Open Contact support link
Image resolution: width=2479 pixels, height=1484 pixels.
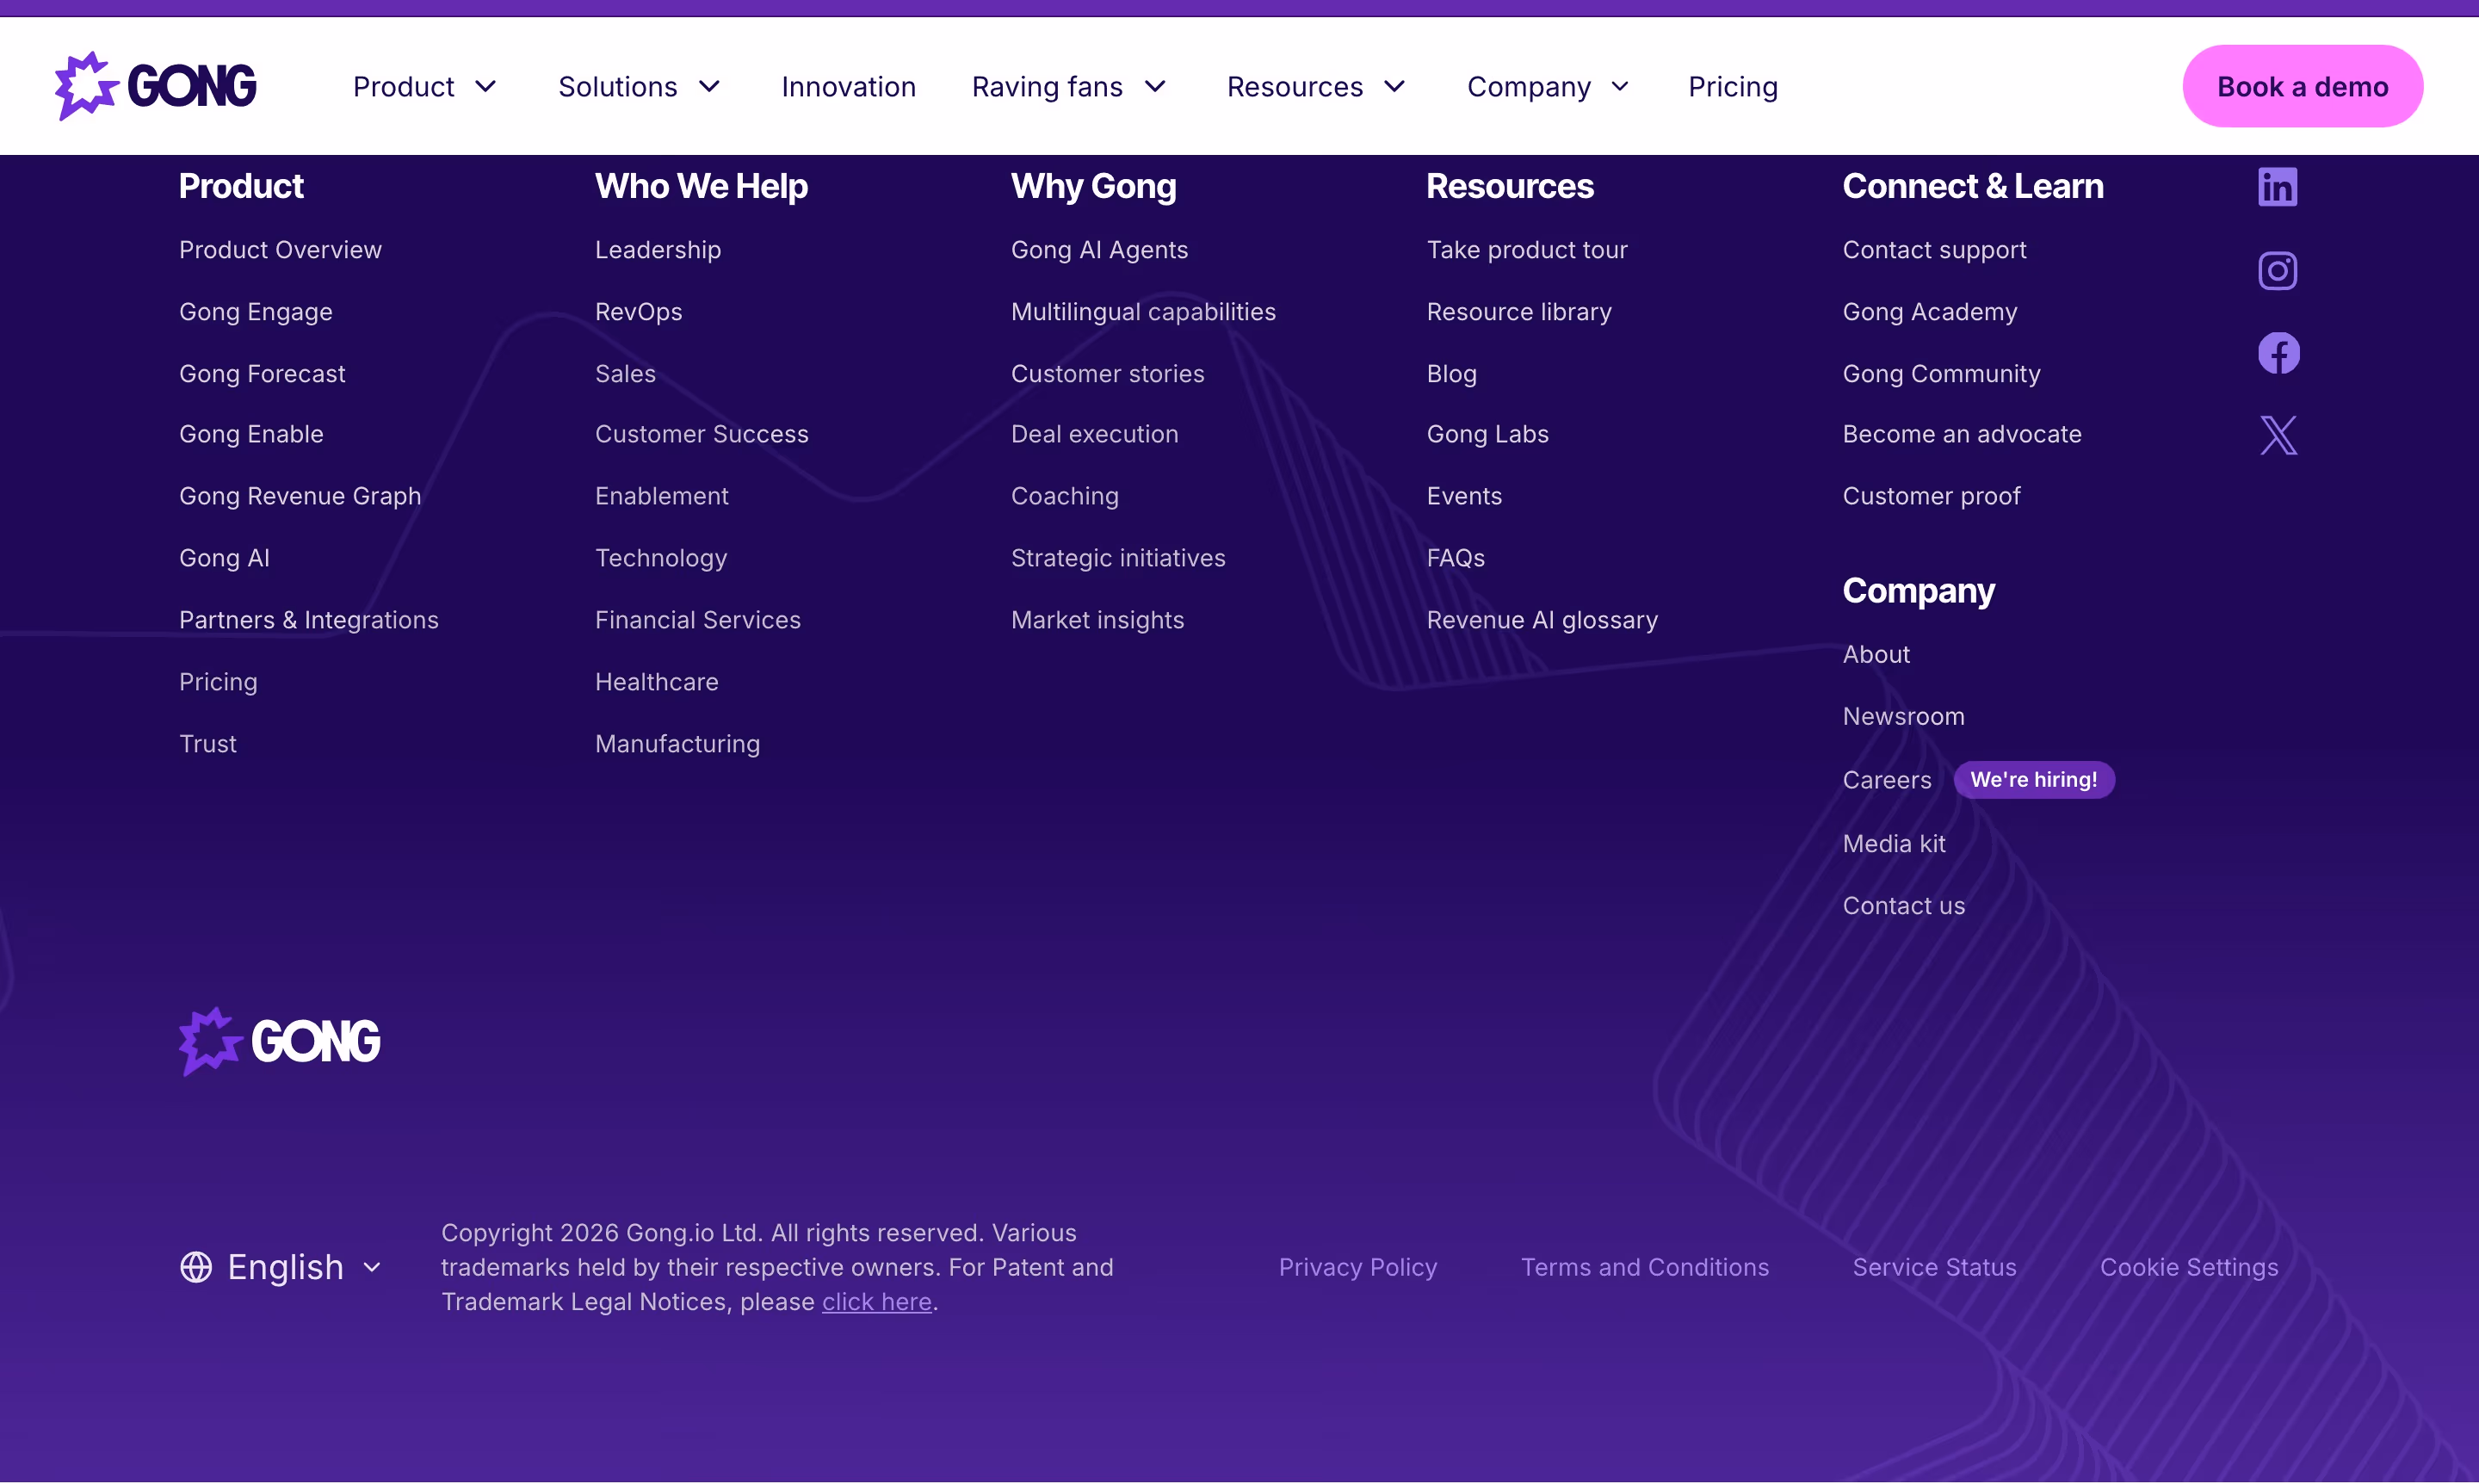(x=1934, y=250)
